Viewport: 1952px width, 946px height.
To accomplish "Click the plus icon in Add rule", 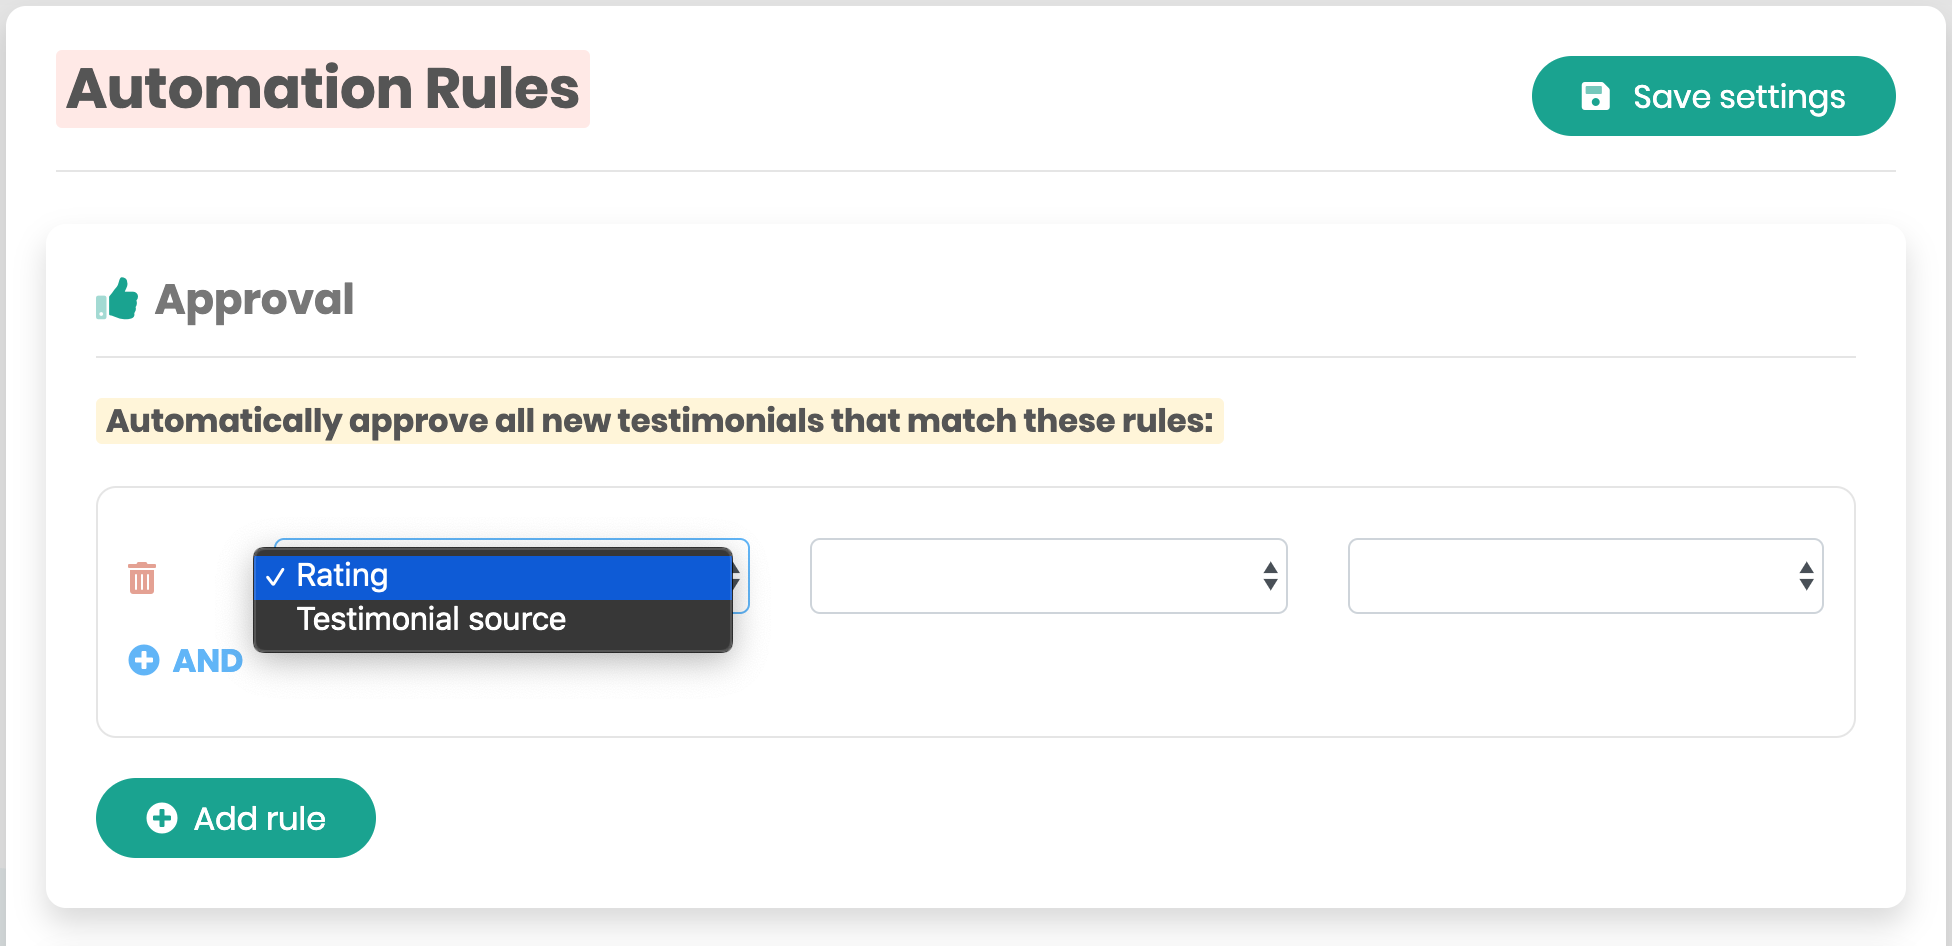I will click(x=162, y=818).
